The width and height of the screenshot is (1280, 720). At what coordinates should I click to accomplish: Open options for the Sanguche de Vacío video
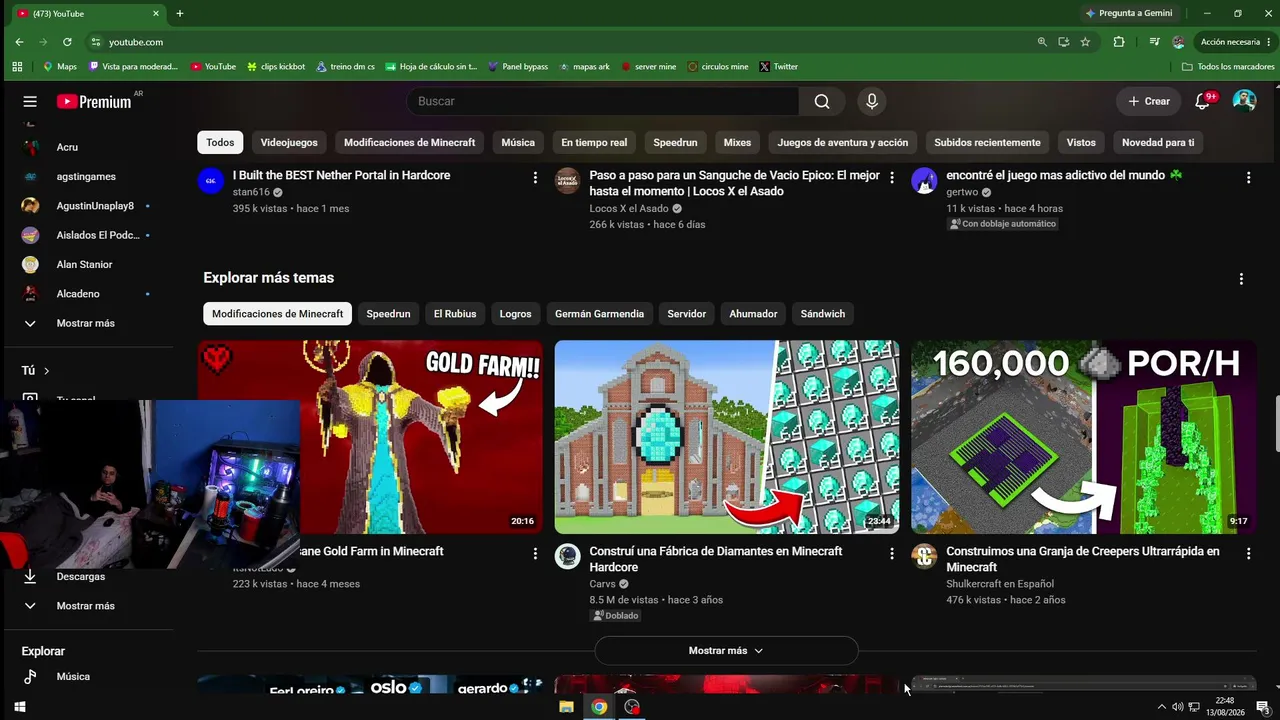[x=892, y=177]
